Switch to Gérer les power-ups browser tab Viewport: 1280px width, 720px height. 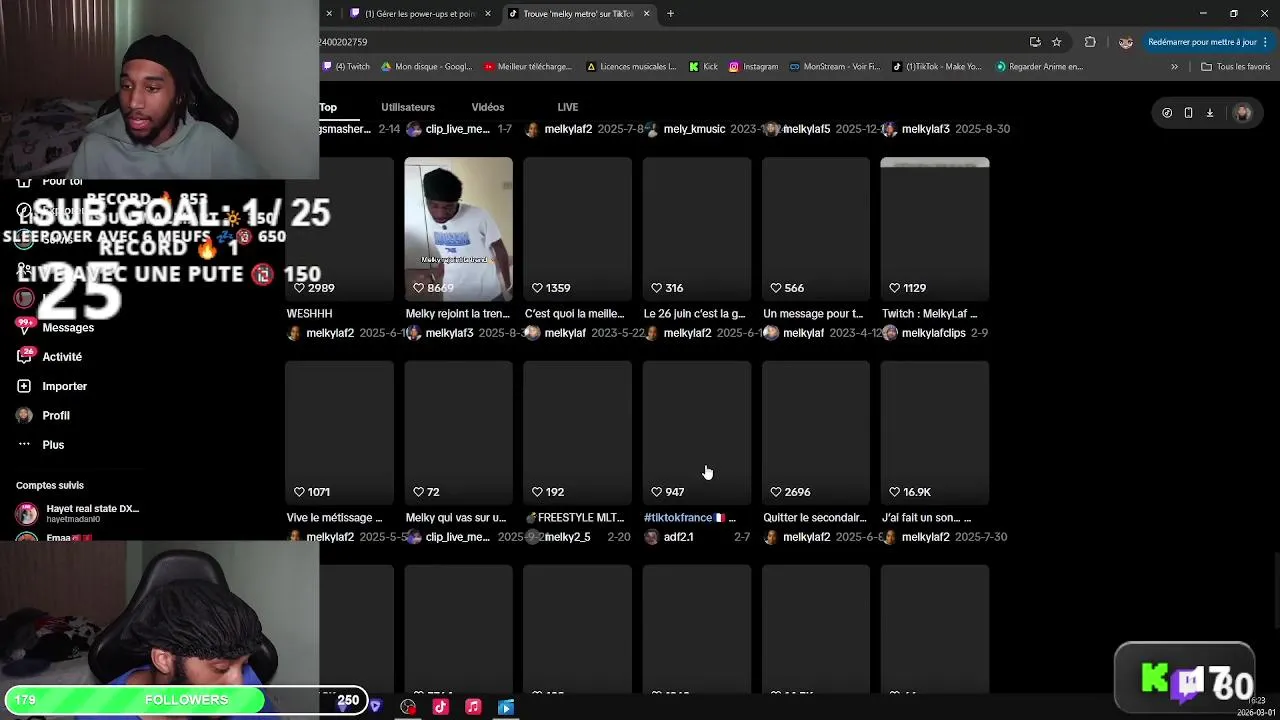pyautogui.click(x=419, y=14)
